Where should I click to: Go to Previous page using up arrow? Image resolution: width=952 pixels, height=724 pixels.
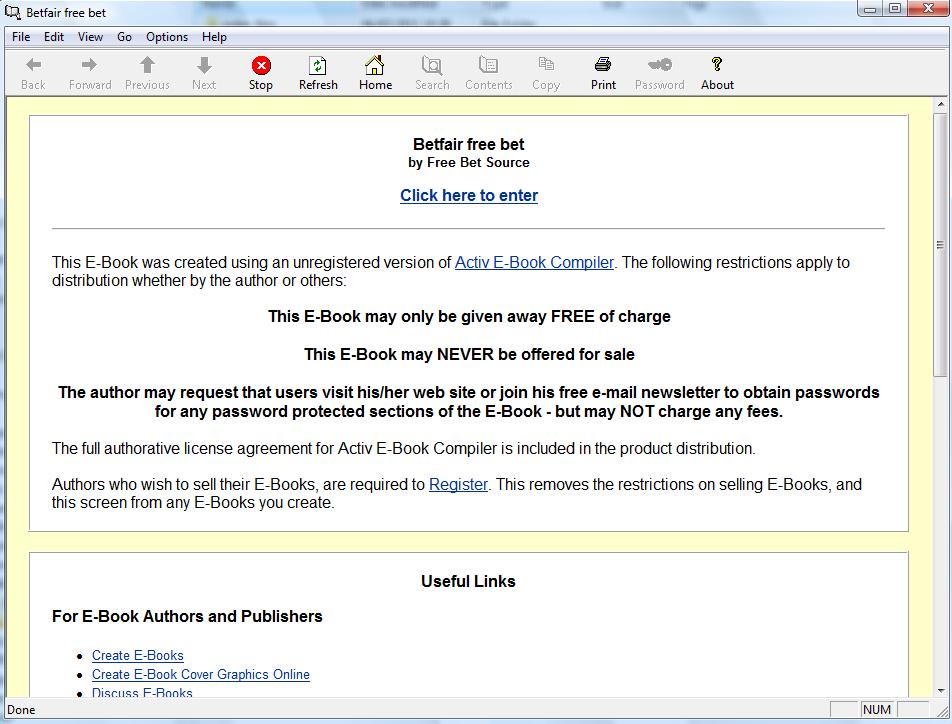(x=147, y=64)
